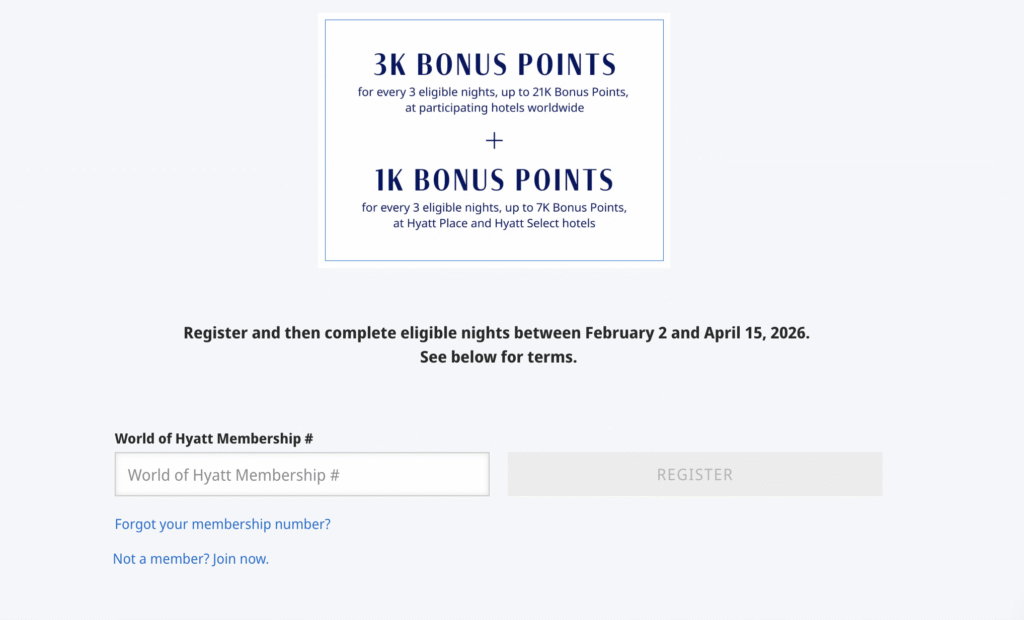Click the participating hotels worldwide text
Viewport: 1024px width, 620px height.
pos(493,107)
